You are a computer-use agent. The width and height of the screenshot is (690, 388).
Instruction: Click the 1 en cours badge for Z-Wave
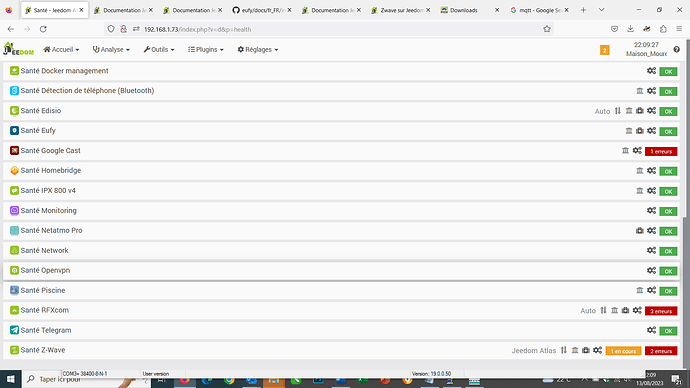[x=623, y=351]
